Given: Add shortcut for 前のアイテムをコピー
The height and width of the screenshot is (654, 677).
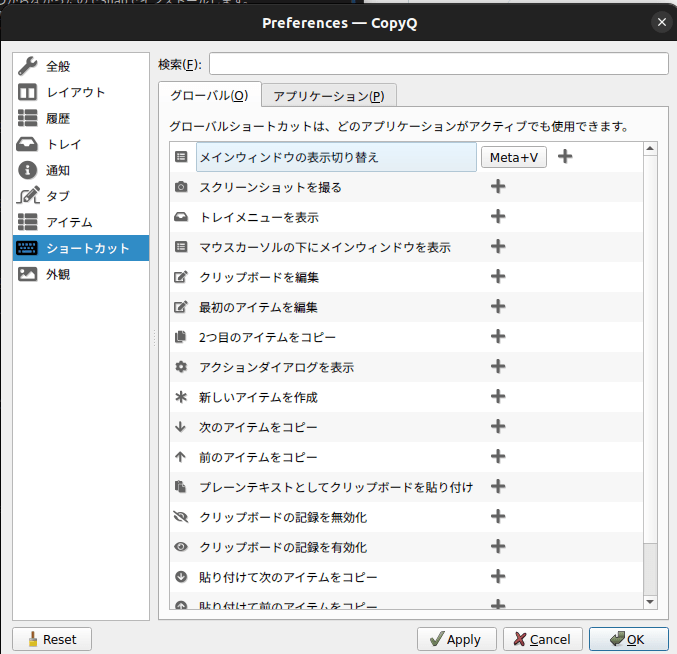Looking at the screenshot, I should (x=498, y=456).
